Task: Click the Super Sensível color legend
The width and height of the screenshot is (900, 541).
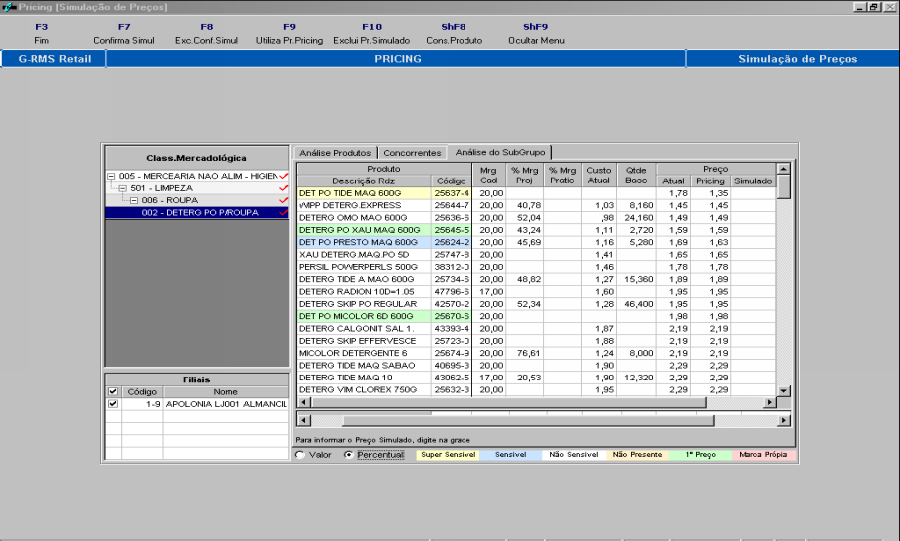Action: point(447,455)
